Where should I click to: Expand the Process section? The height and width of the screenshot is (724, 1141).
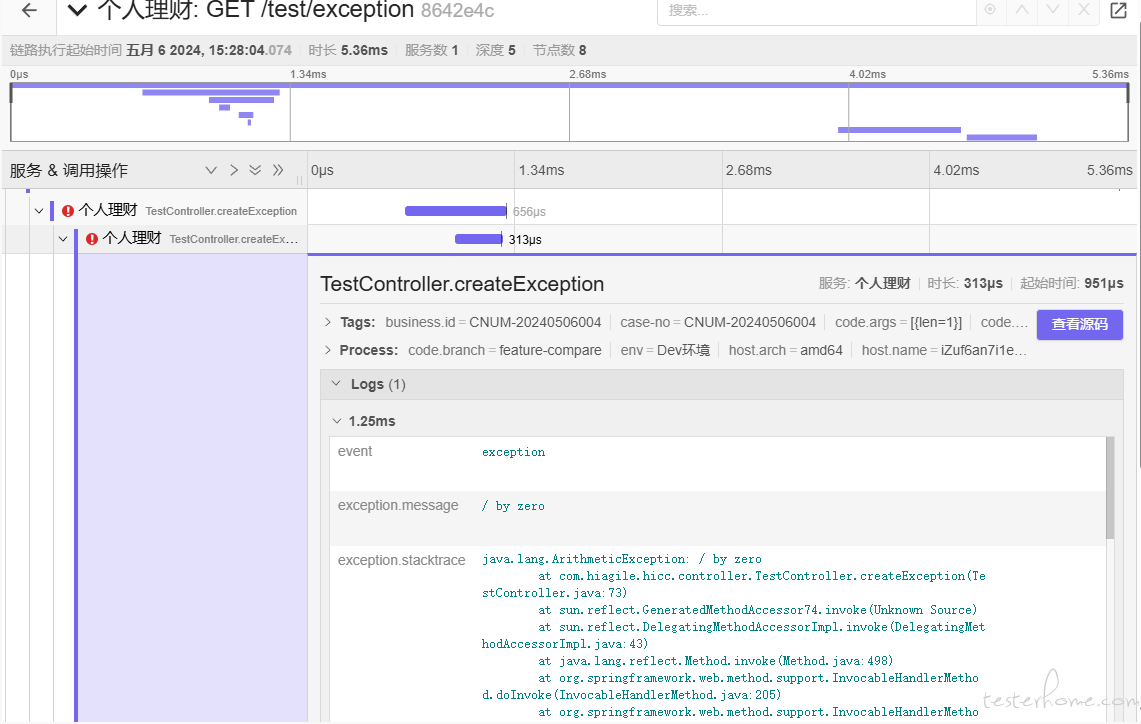[327, 350]
